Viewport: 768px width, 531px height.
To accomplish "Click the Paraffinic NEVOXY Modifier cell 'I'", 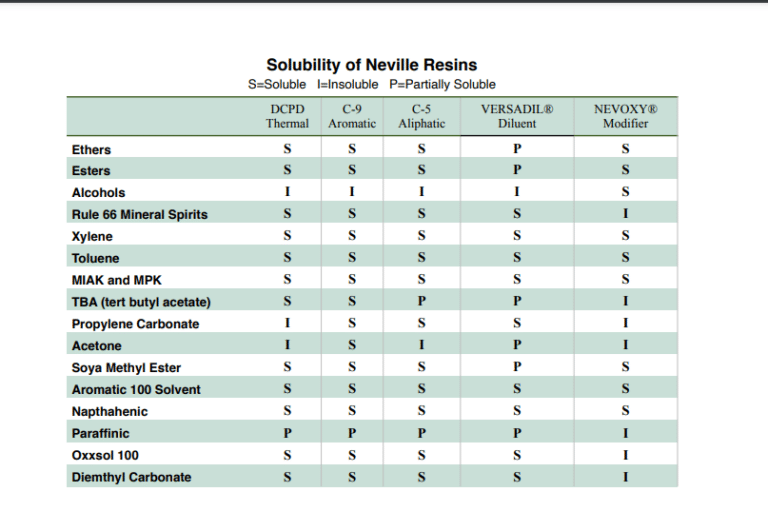I will point(625,433).
